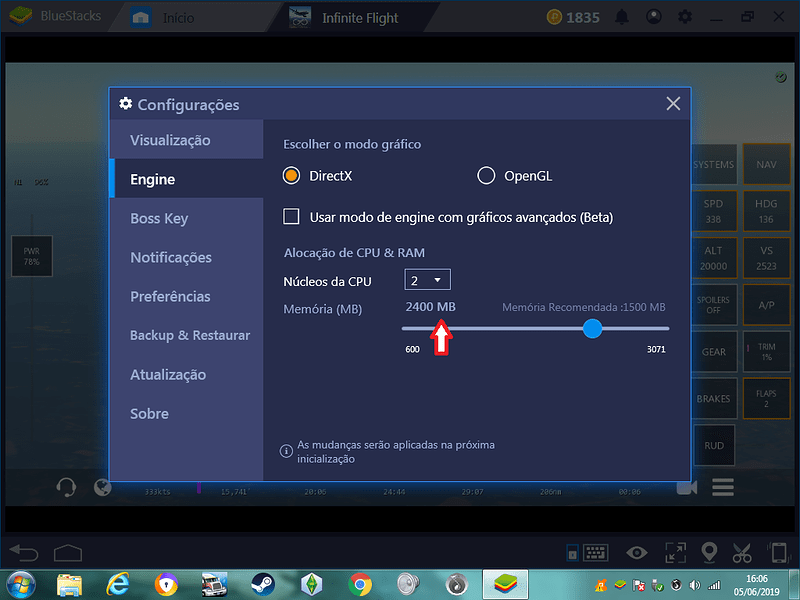This screenshot has width=800, height=600.
Task: Enable advanced graphics engine mode (Beta)
Action: [x=291, y=216]
